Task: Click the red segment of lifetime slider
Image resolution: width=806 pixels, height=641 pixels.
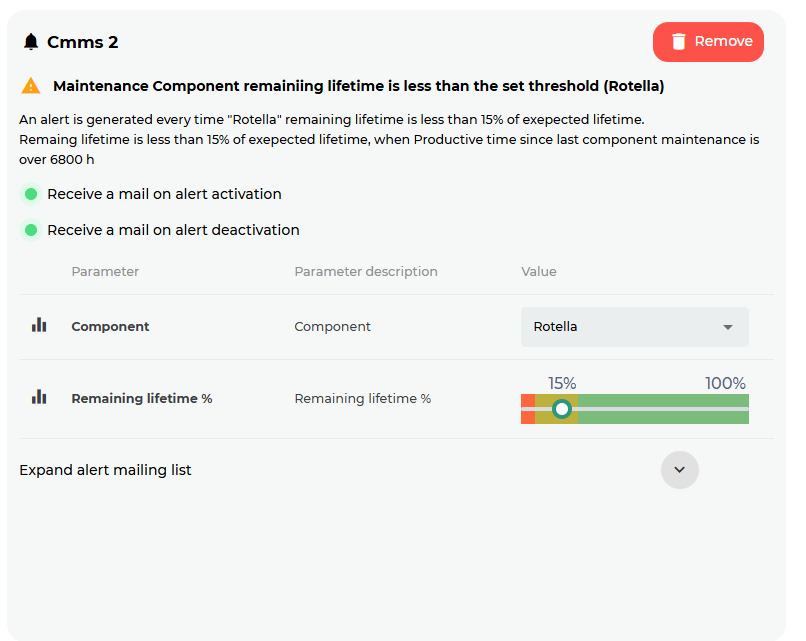Action: (x=528, y=409)
